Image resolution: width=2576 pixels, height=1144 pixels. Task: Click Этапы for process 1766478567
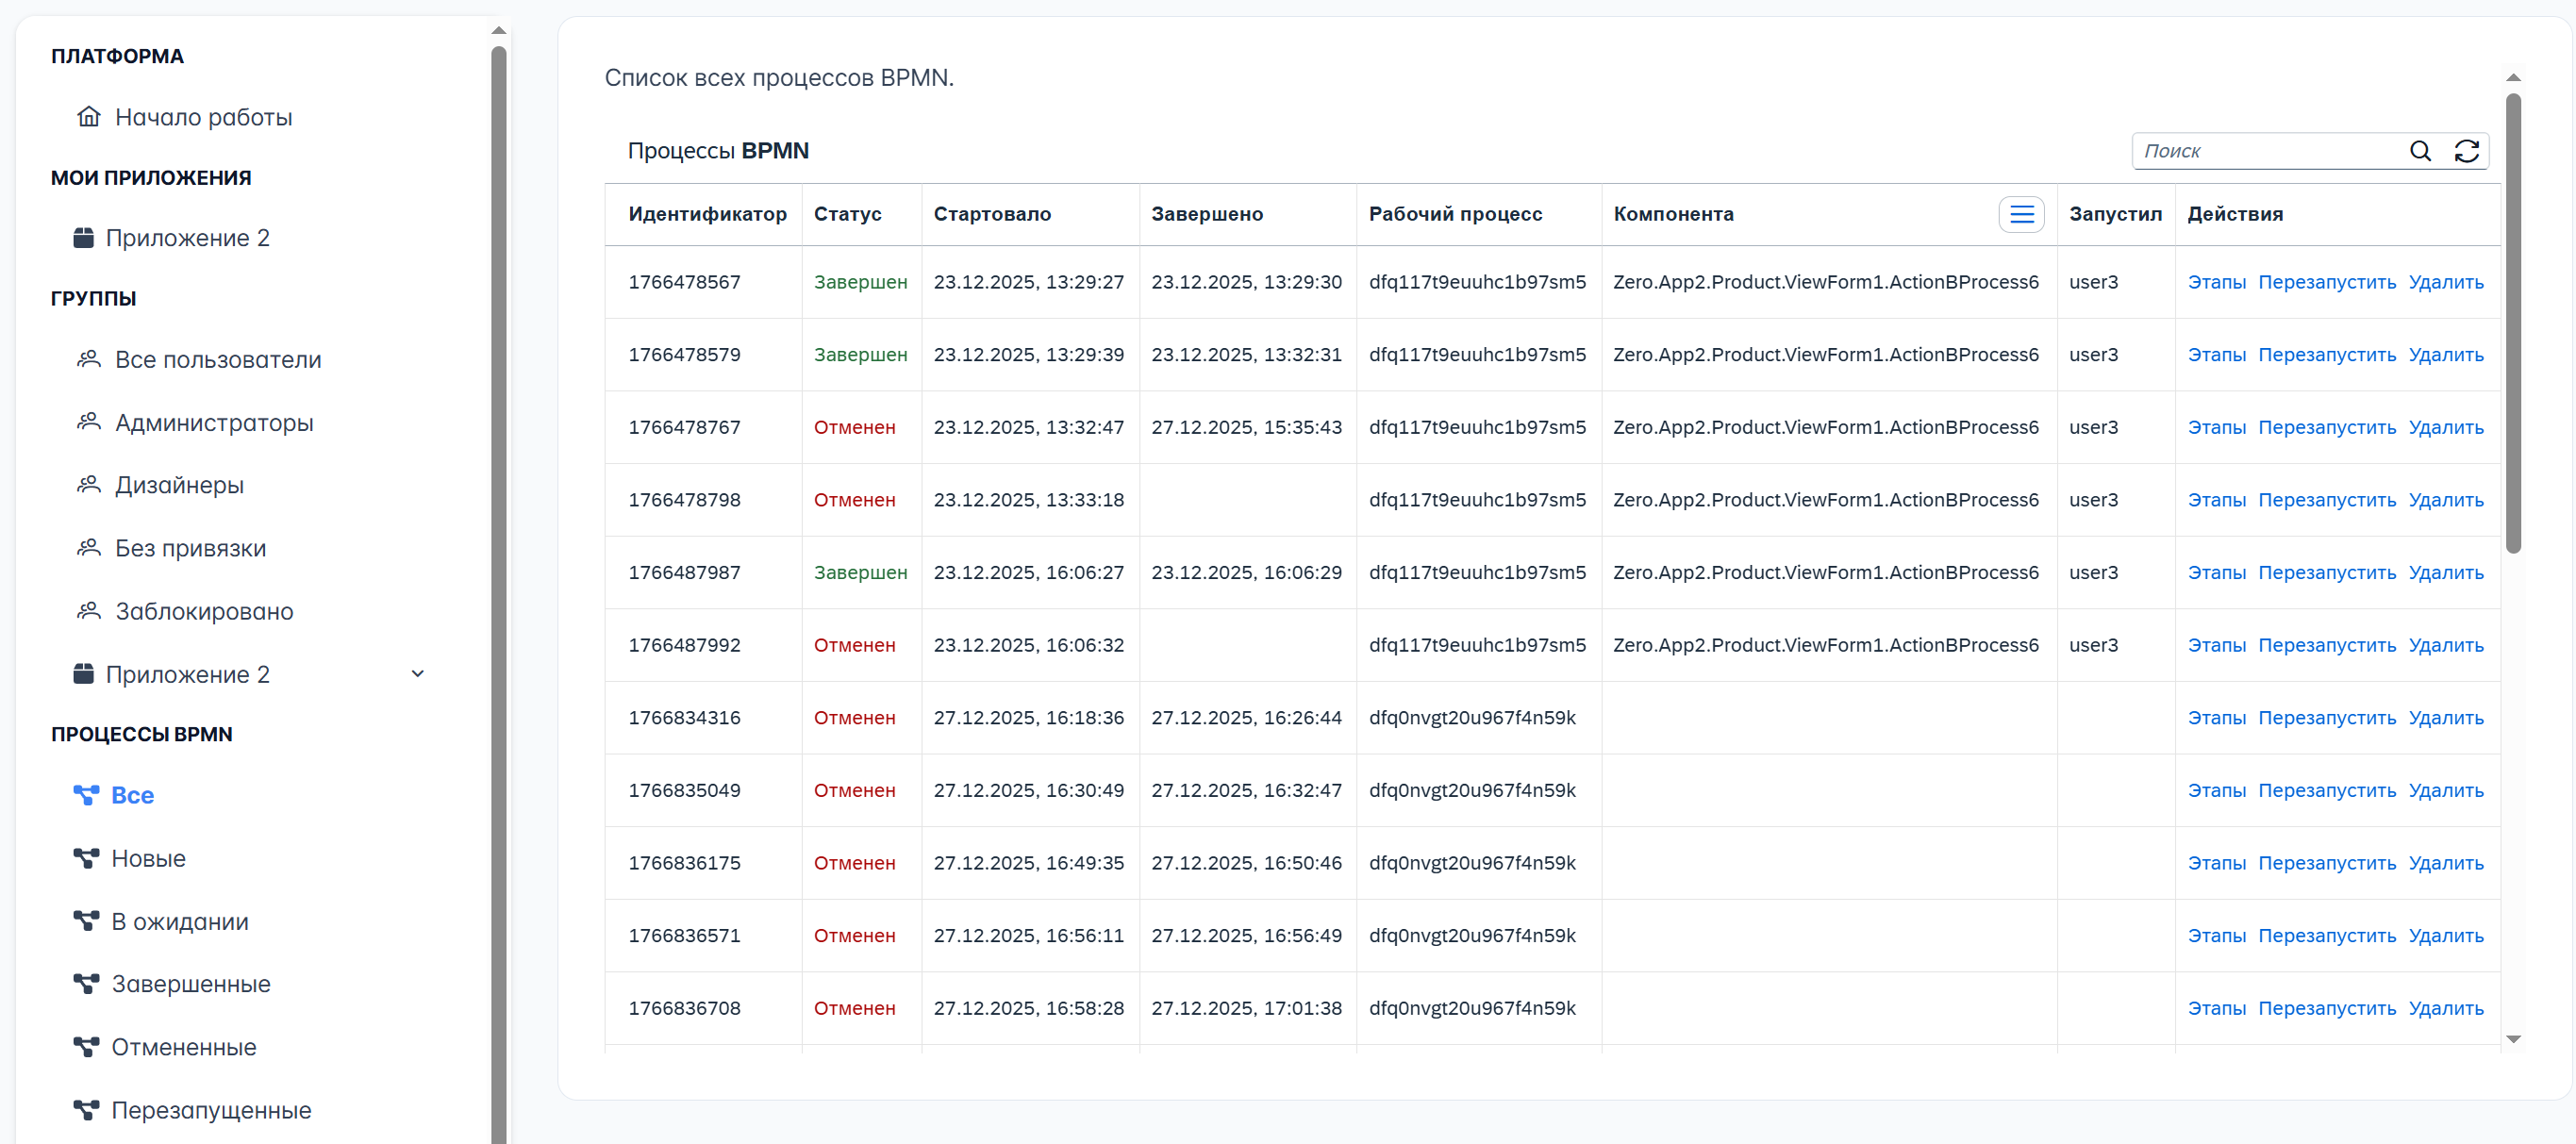point(2216,282)
